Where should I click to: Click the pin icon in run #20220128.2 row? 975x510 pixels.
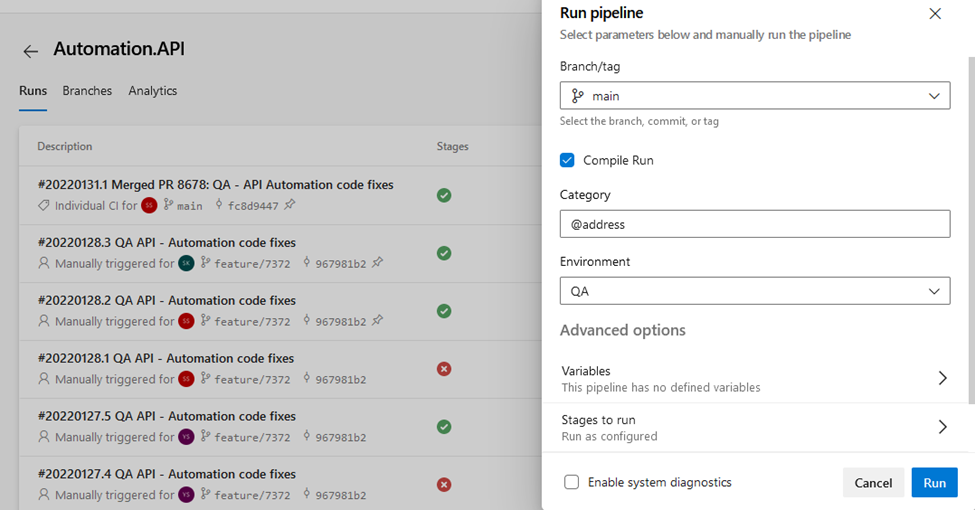(377, 320)
